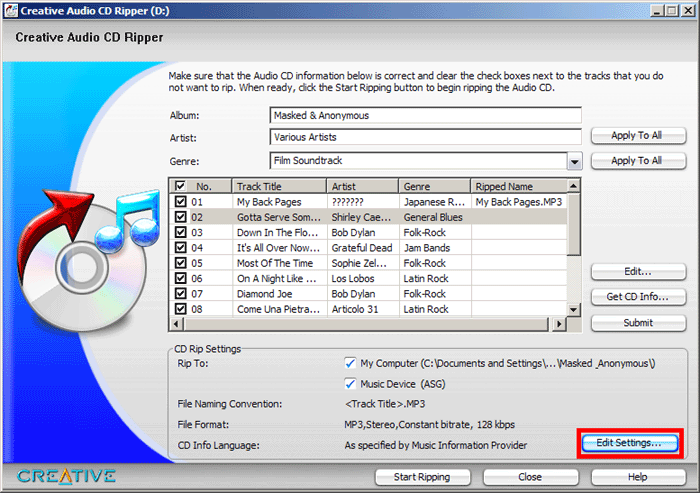Select the Down In The Flo... track title
700x493 pixels.
coord(277,233)
